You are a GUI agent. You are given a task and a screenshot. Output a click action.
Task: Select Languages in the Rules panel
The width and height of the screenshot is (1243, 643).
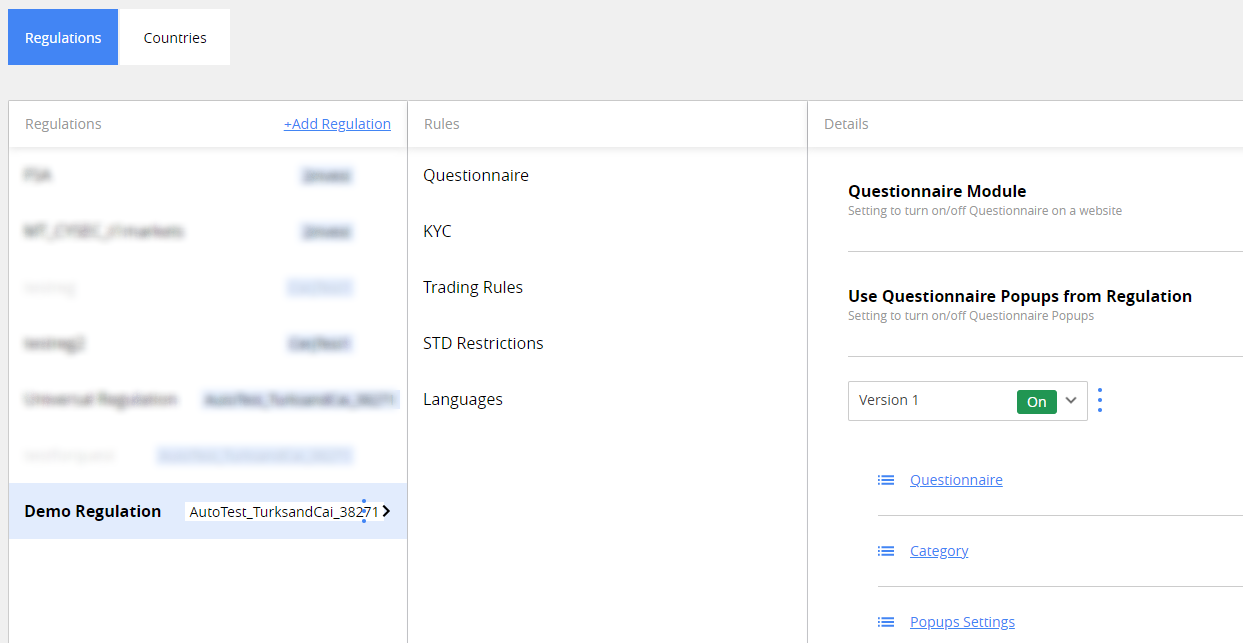pos(462,398)
